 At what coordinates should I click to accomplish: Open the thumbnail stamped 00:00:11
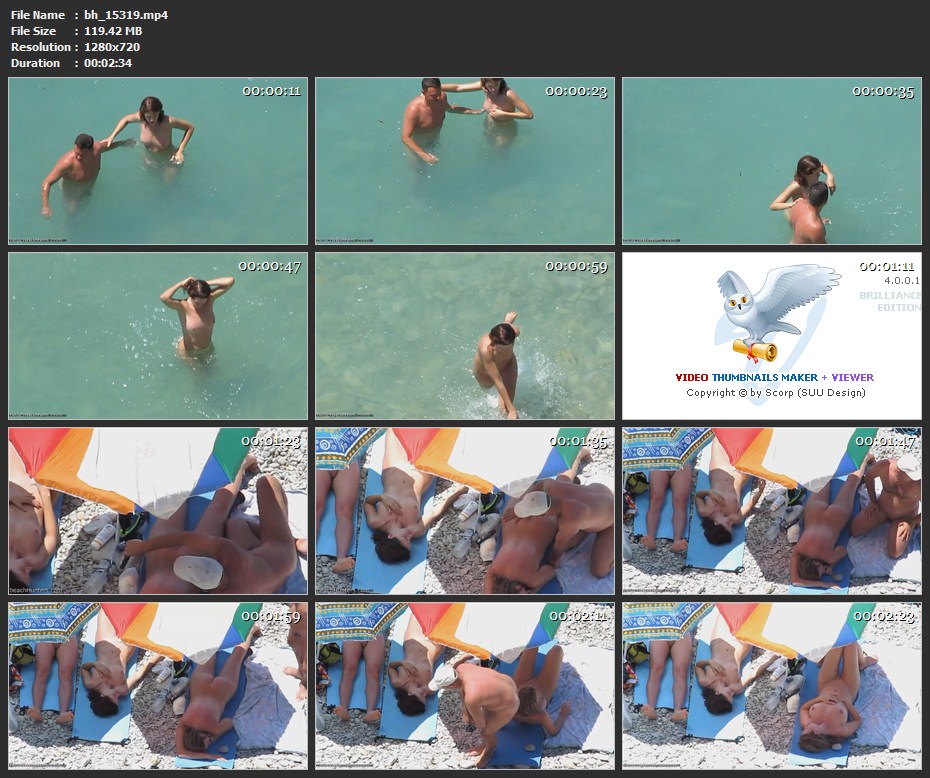point(158,161)
